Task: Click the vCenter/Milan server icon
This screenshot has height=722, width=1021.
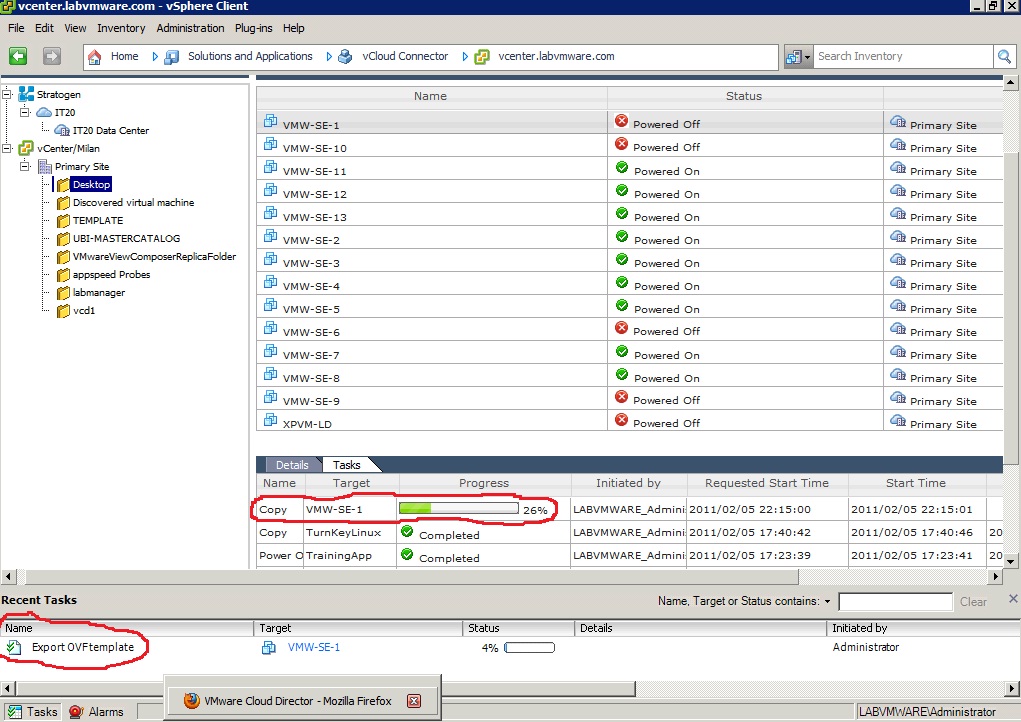Action: click(x=26, y=148)
